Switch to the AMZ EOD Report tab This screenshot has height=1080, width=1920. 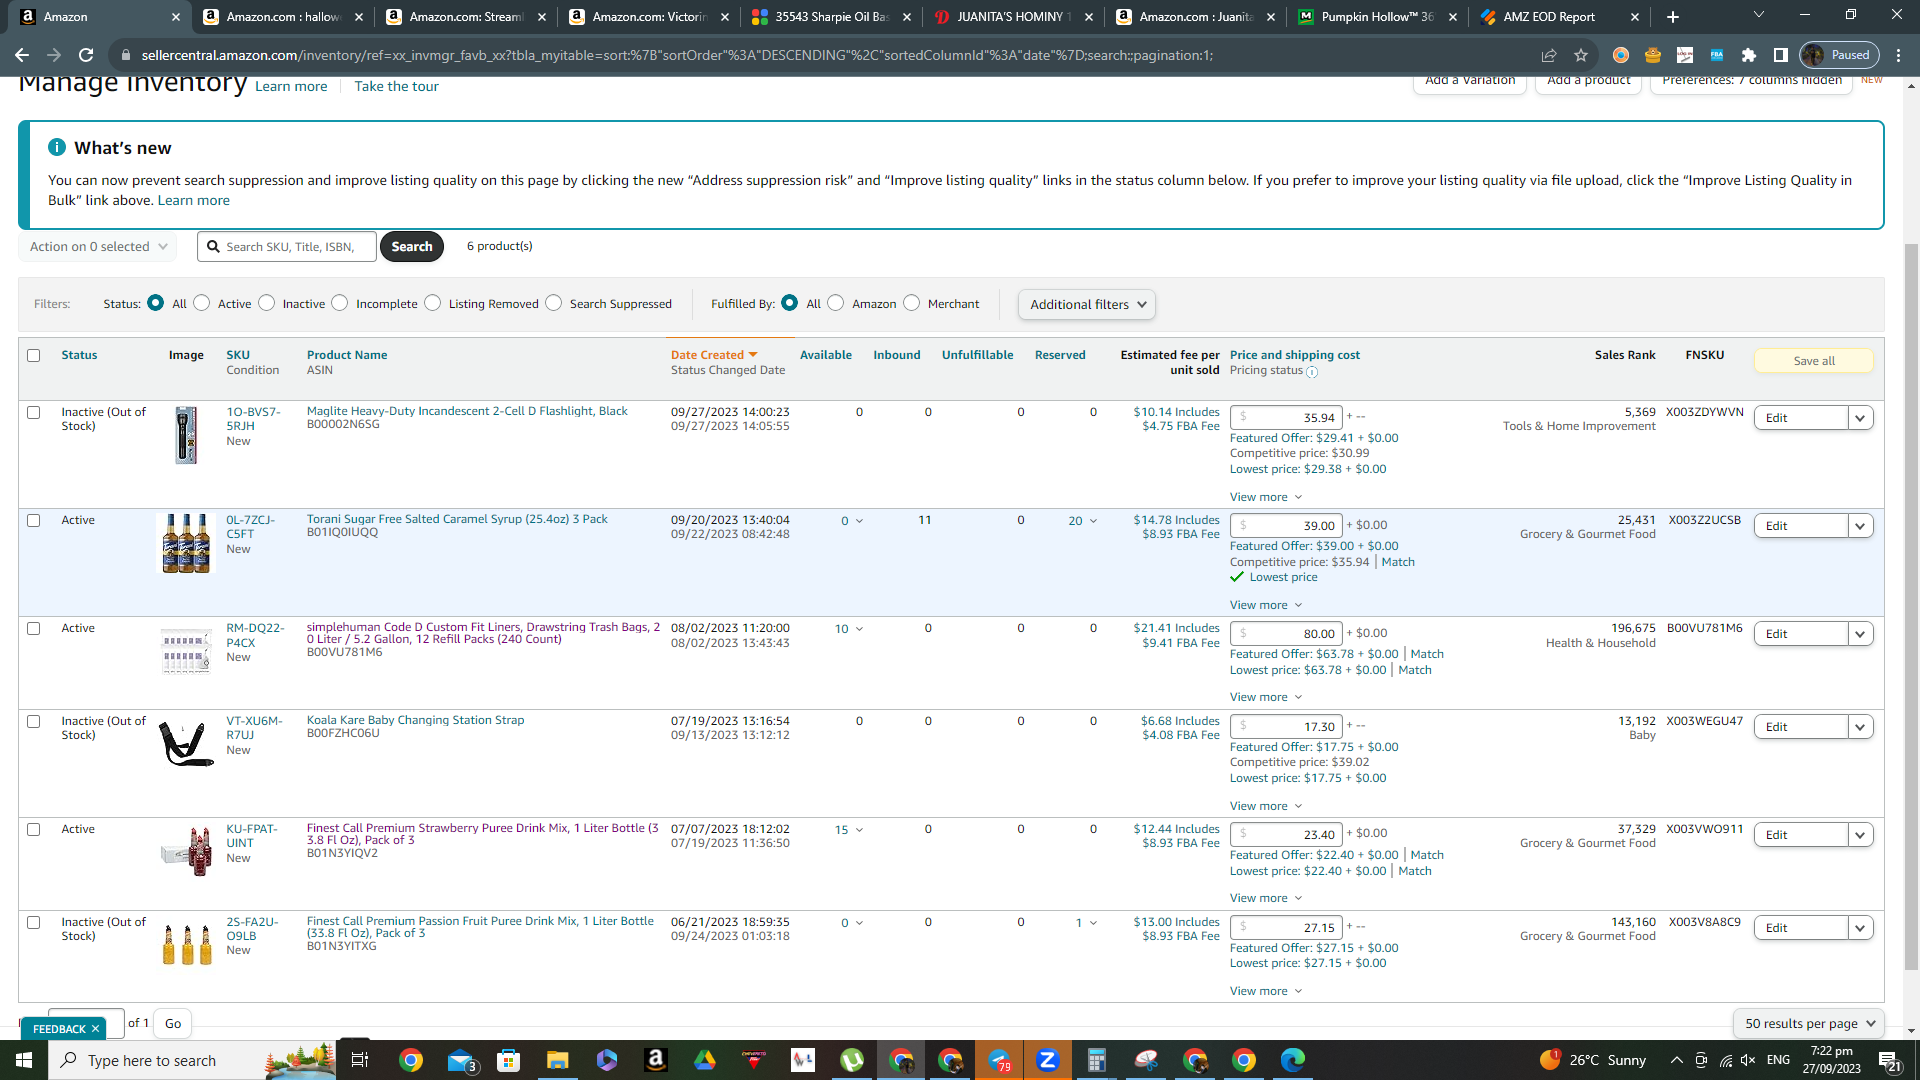[x=1549, y=17]
